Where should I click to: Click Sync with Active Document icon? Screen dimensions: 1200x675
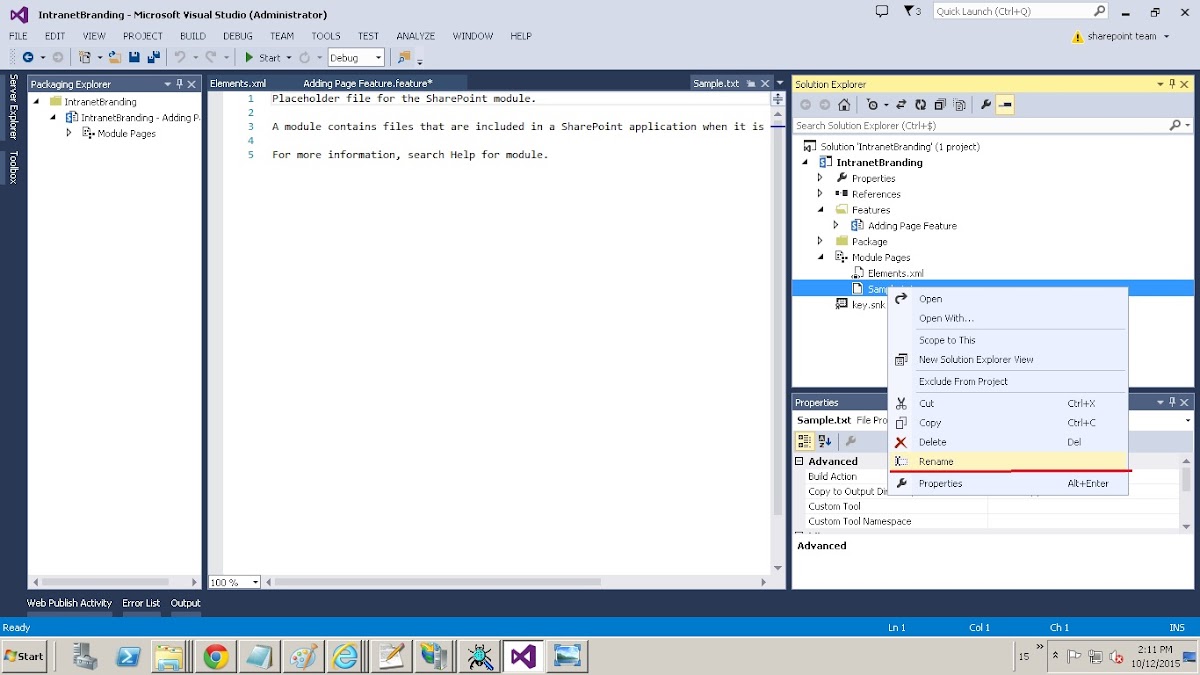pyautogui.click(x=901, y=105)
